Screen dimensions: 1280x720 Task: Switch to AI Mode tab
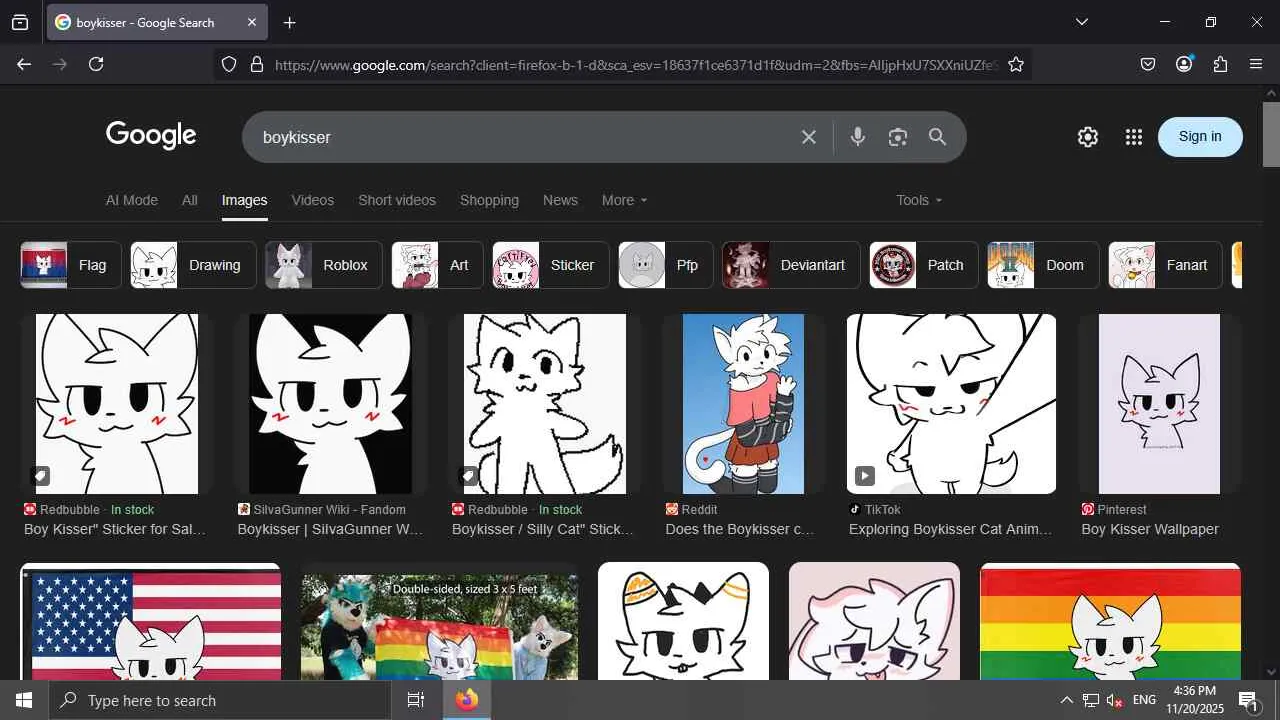coord(132,200)
